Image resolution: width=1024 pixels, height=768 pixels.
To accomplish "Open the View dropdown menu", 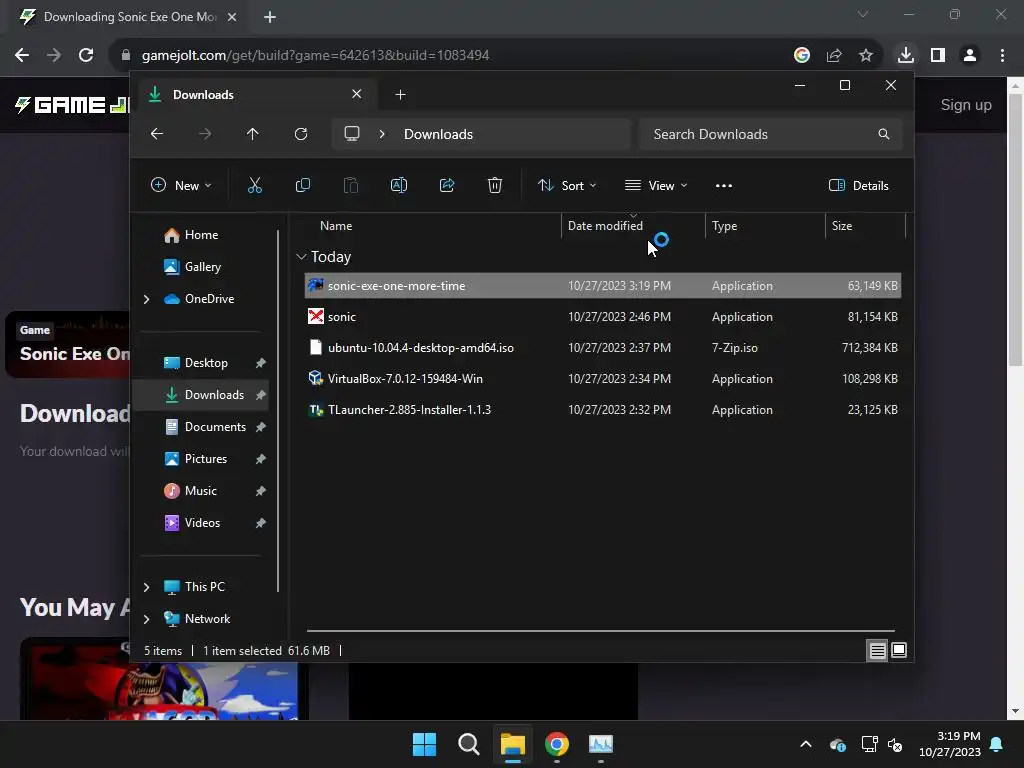I will click(x=656, y=185).
